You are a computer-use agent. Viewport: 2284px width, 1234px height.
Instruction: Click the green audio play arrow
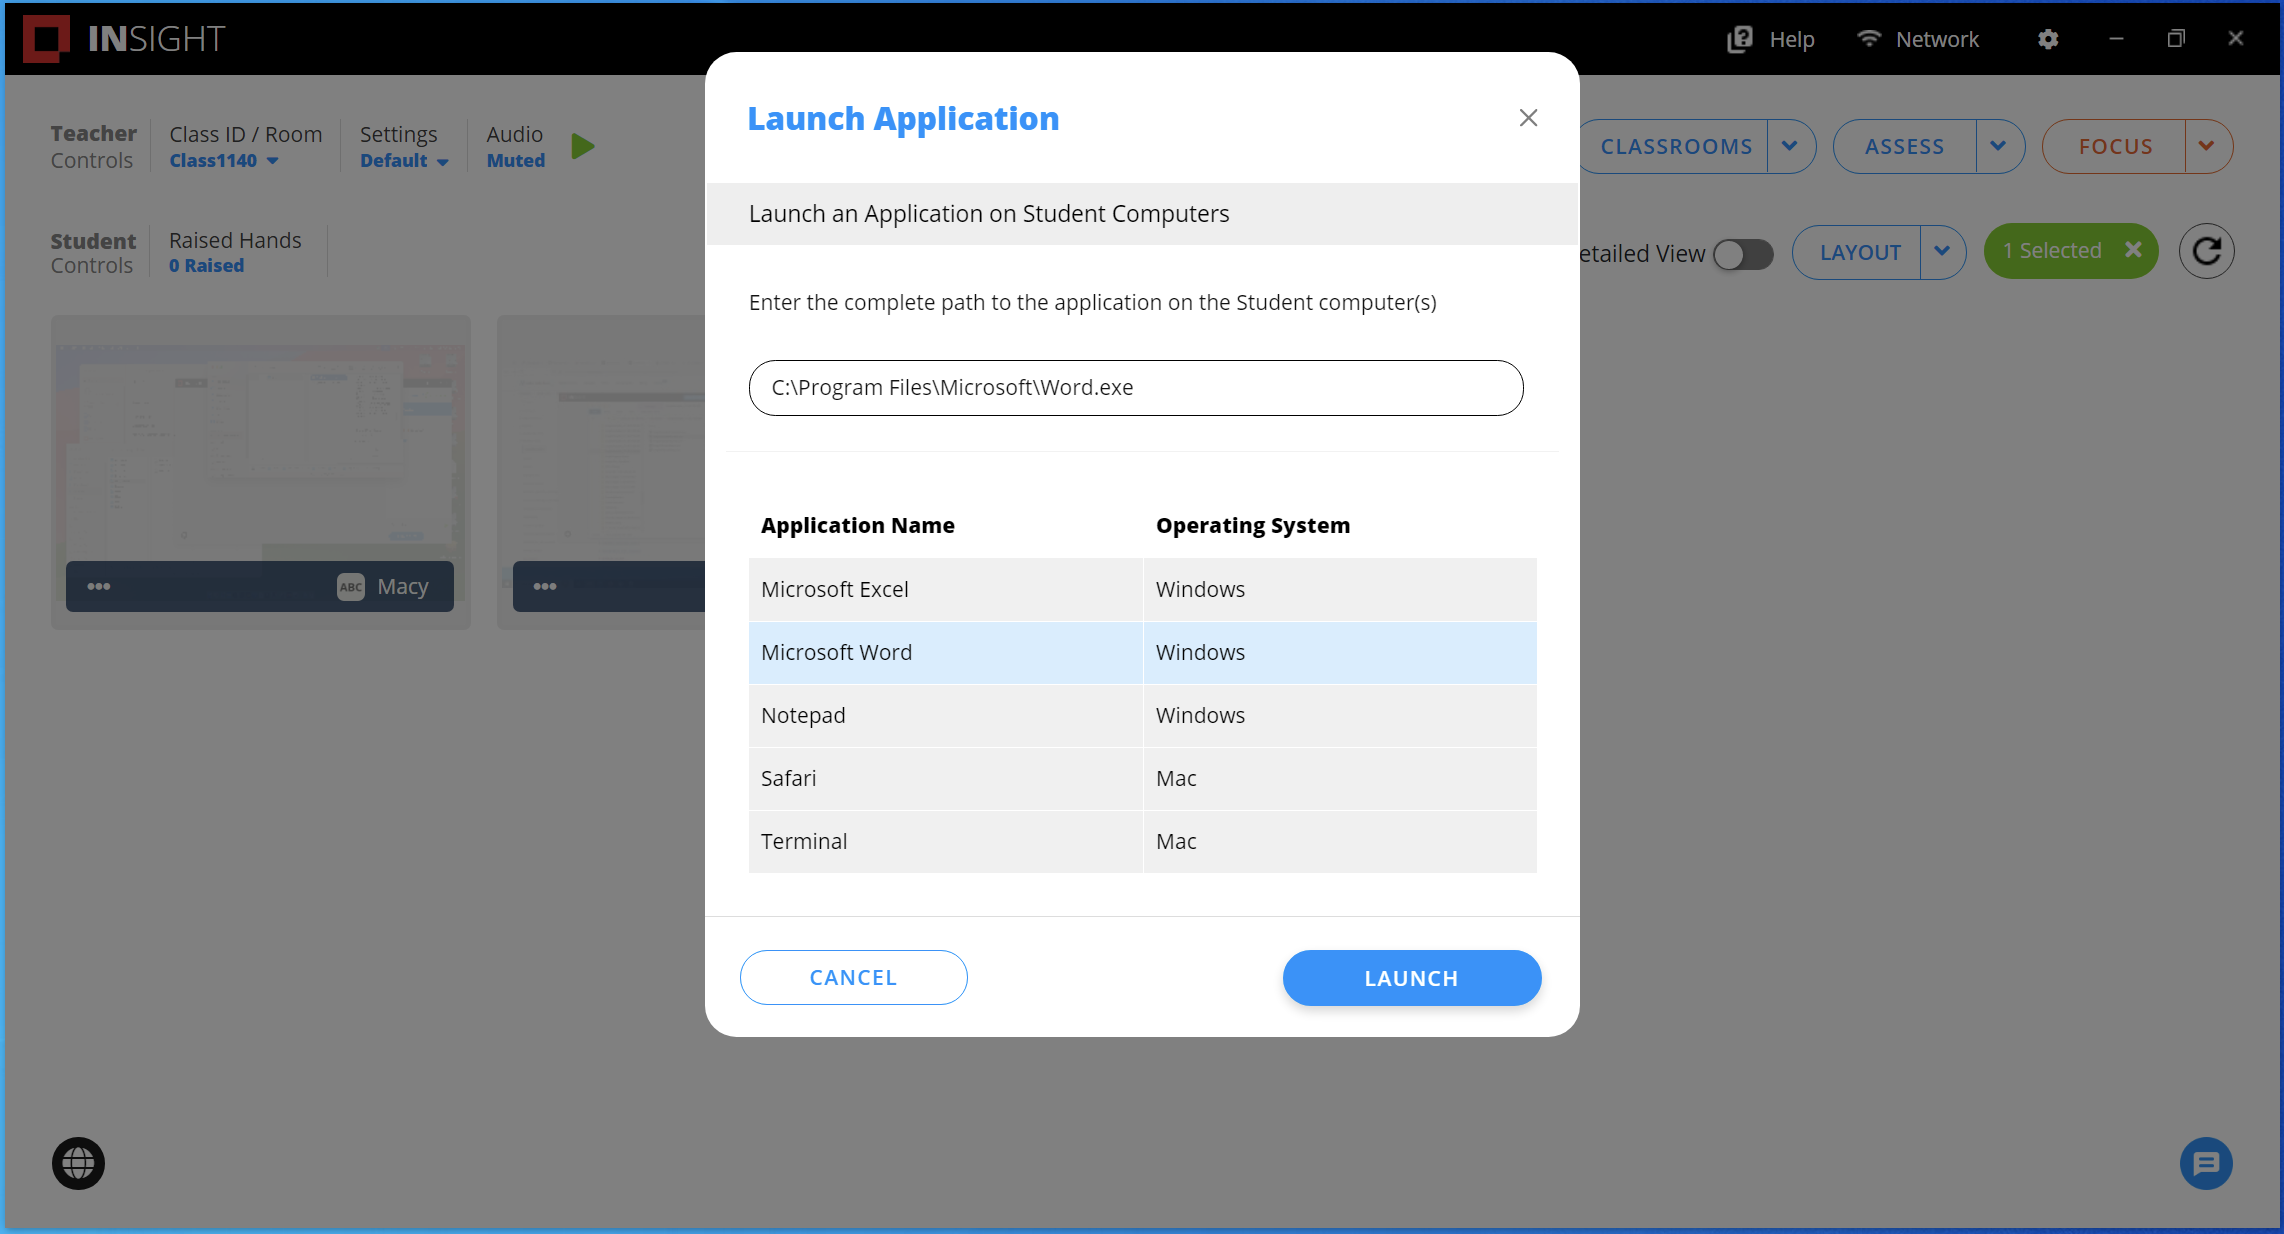pos(583,146)
